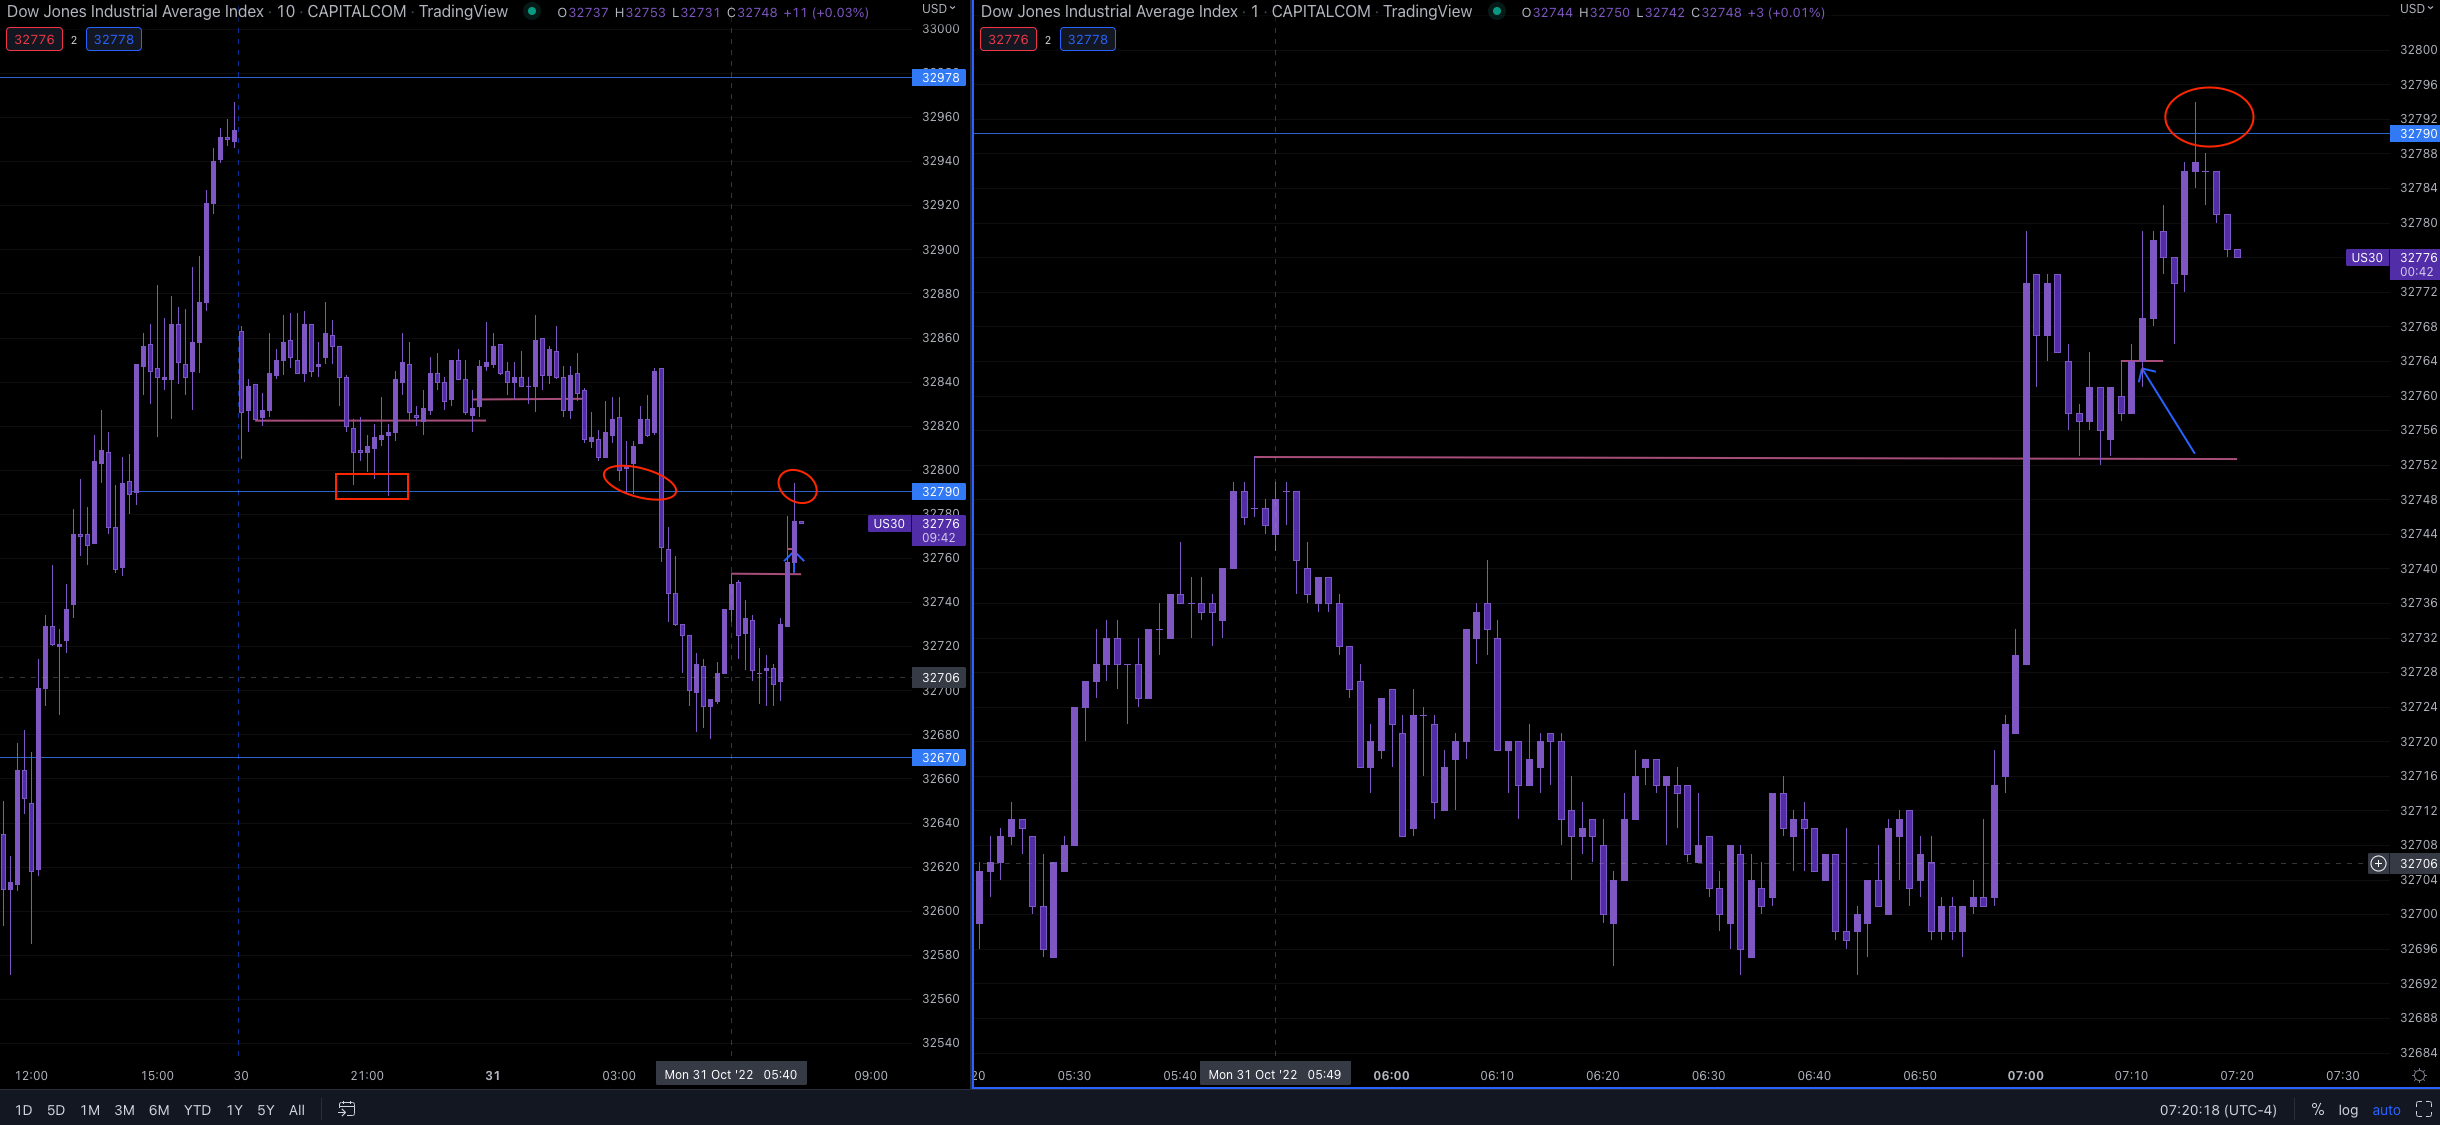Expand the US30 price label flag options
This screenshot has width=2440, height=1125.
point(888,523)
